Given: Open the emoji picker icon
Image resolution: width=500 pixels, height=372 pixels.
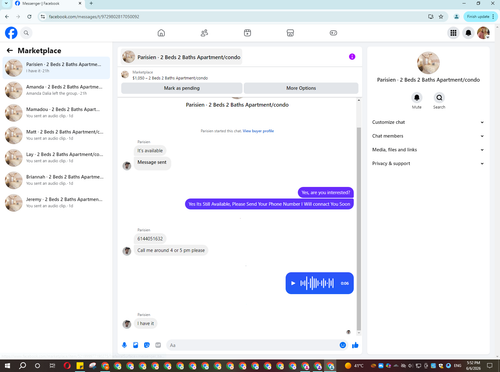Looking at the screenshot, I should tap(343, 345).
